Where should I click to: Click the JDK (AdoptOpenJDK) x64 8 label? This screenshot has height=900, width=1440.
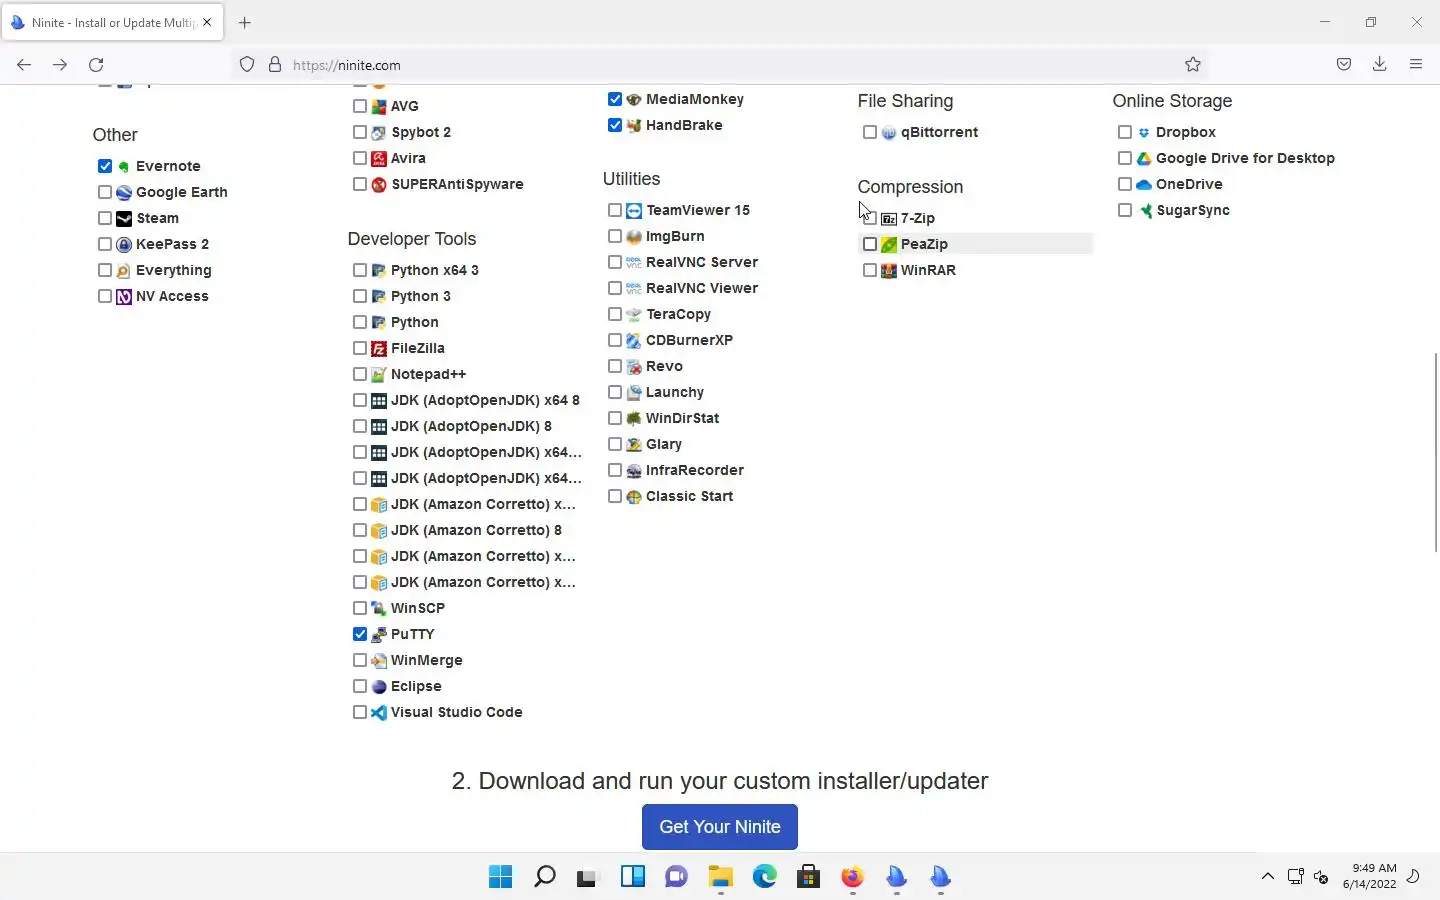485,400
